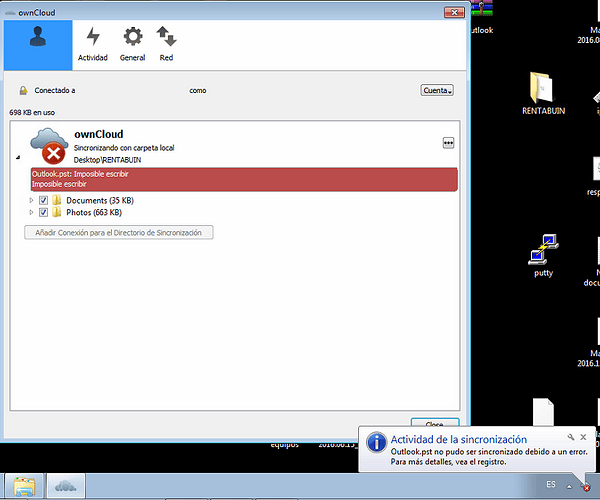Image resolution: width=600 pixels, height=500 pixels.
Task: Click the Close button of settings dialog
Action: (x=435, y=424)
